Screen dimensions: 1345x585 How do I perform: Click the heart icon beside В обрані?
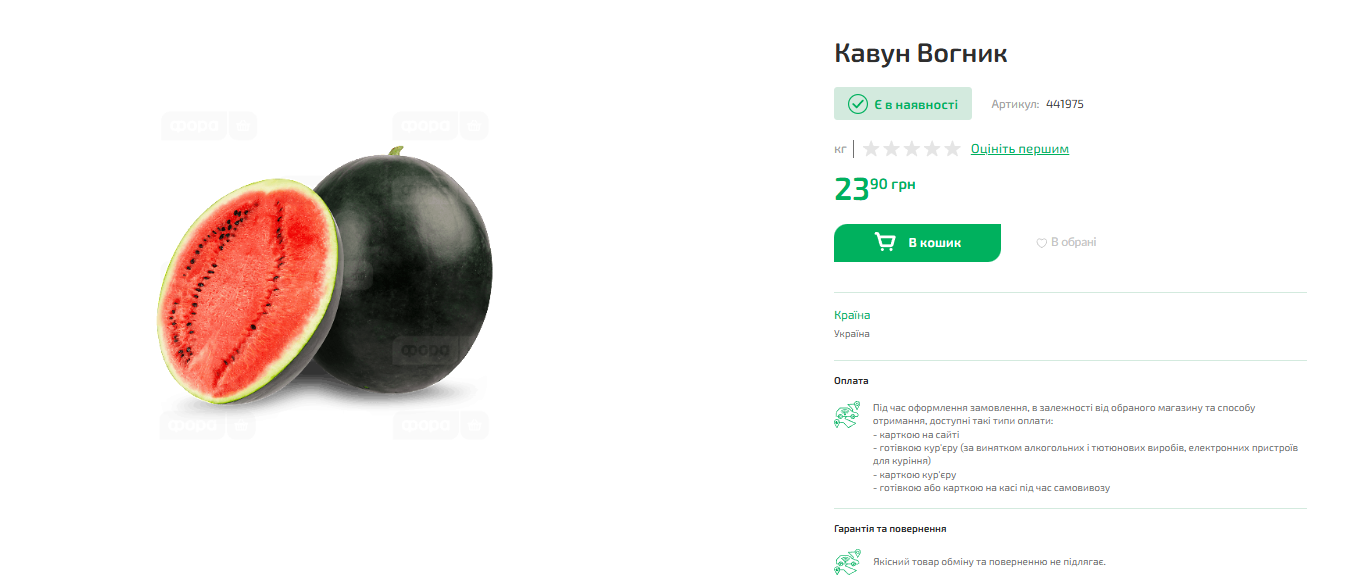point(1041,243)
